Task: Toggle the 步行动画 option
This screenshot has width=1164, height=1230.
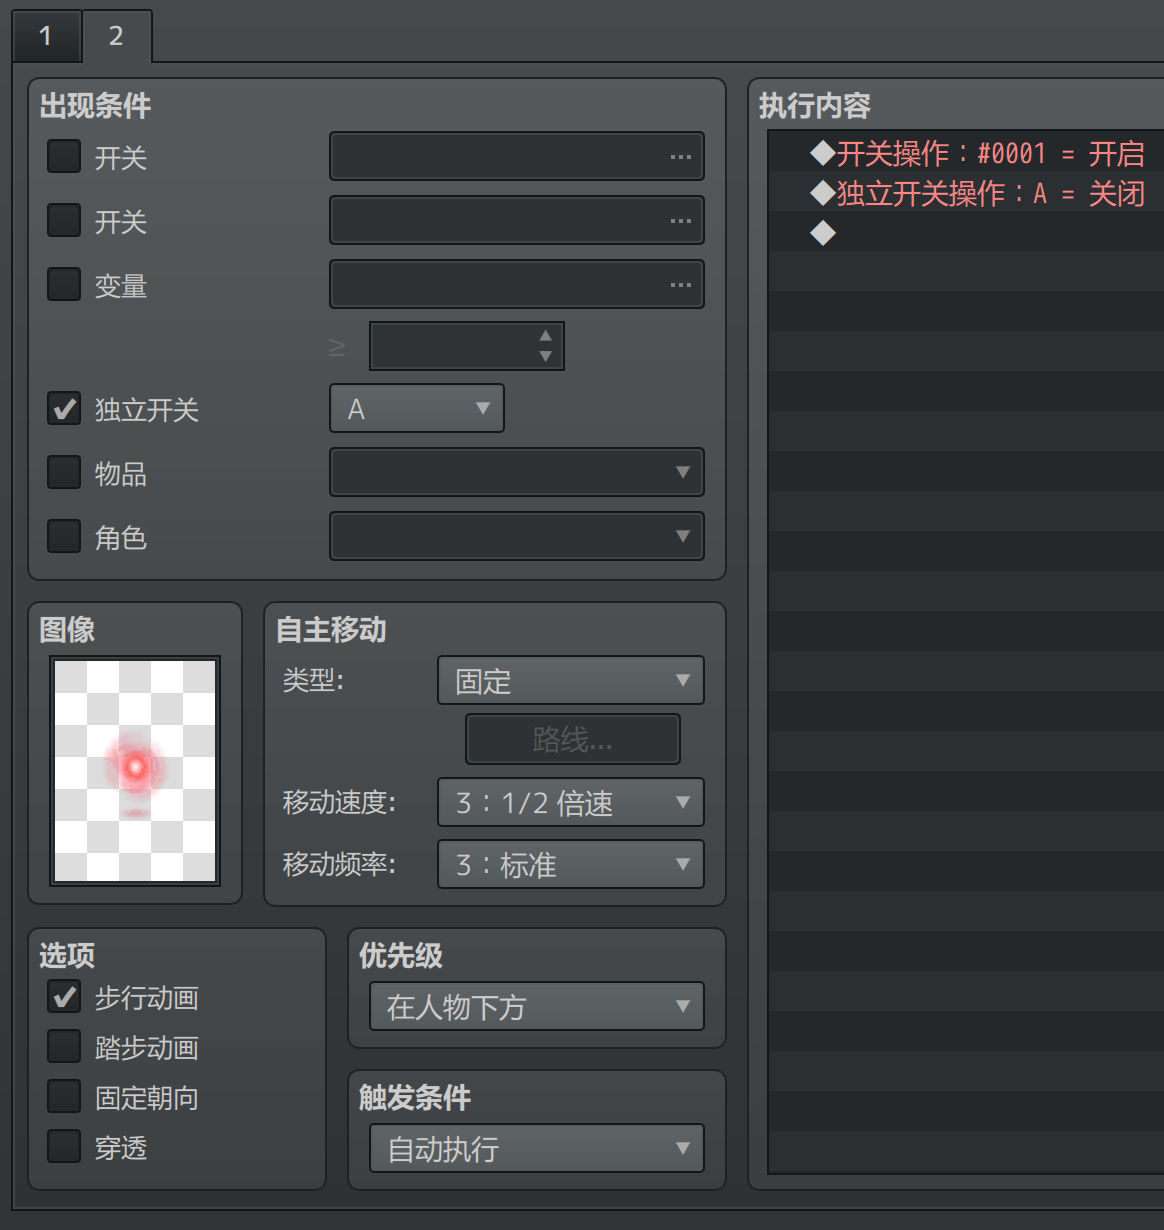Action: tap(64, 996)
